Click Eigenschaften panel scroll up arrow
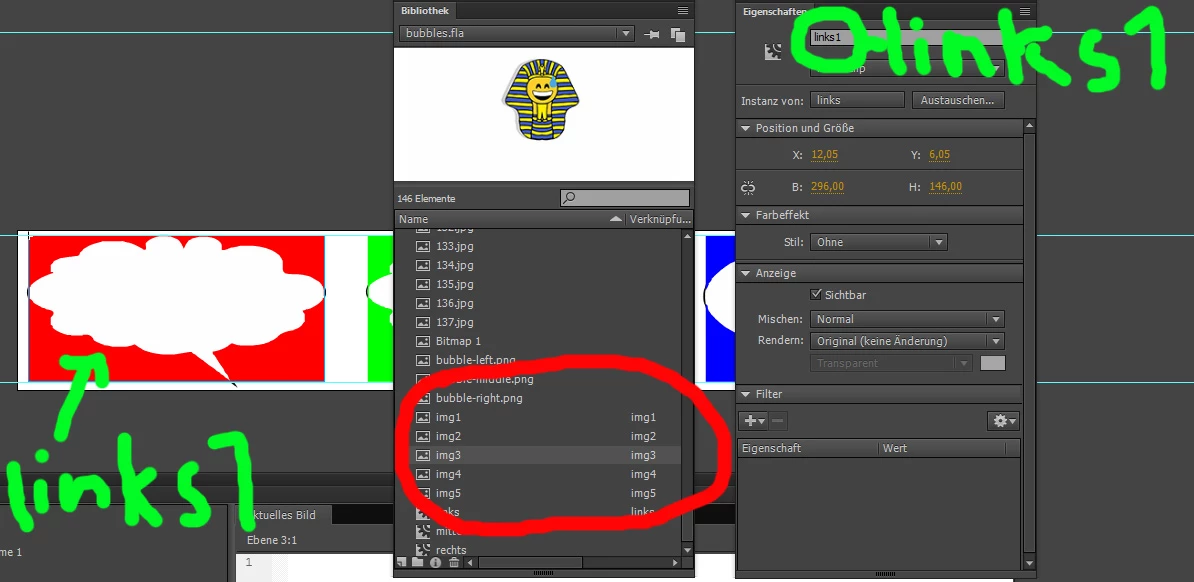The height and width of the screenshot is (582, 1194). [1030, 126]
